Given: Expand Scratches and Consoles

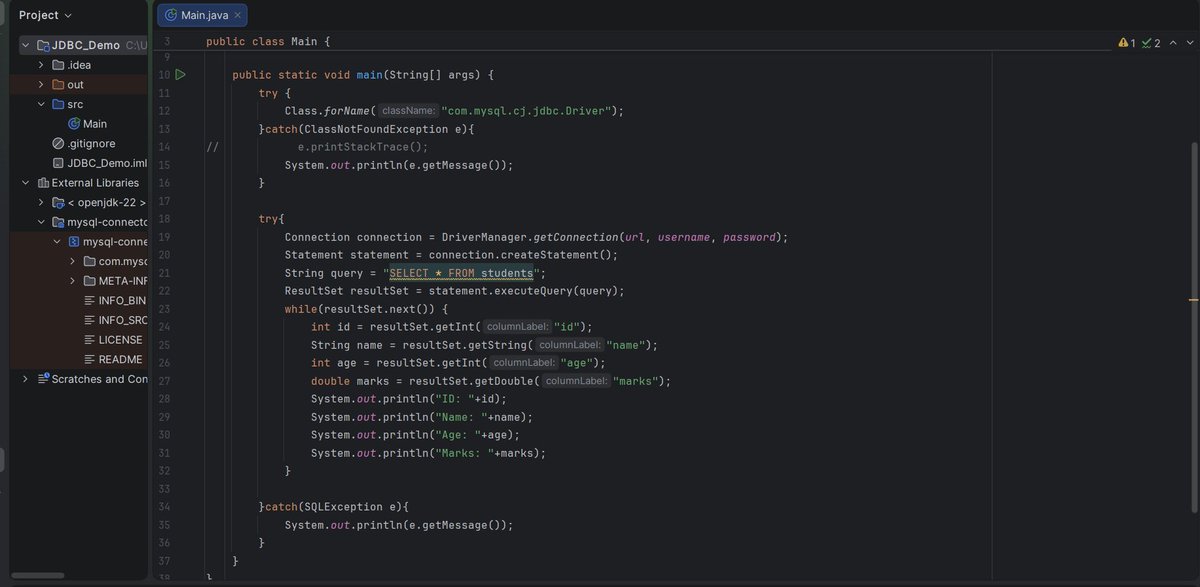Looking at the screenshot, I should (x=26, y=379).
